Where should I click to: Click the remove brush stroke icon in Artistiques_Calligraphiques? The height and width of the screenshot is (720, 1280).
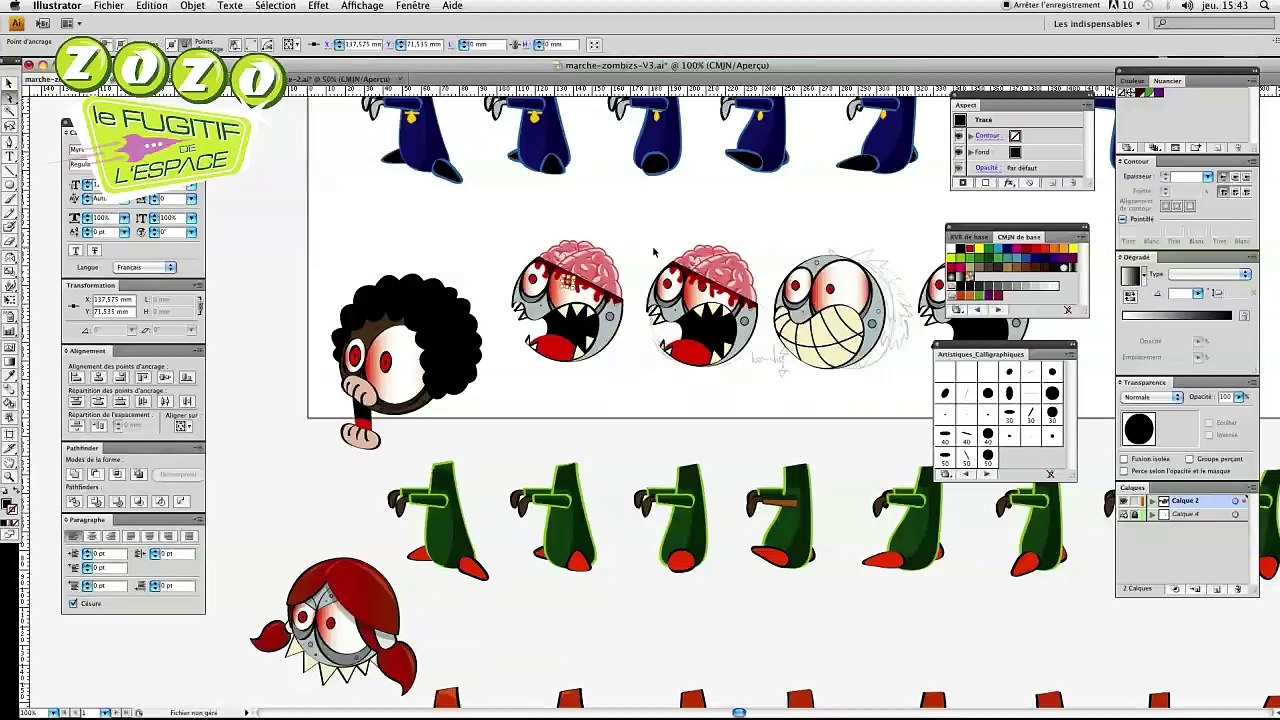click(1050, 474)
